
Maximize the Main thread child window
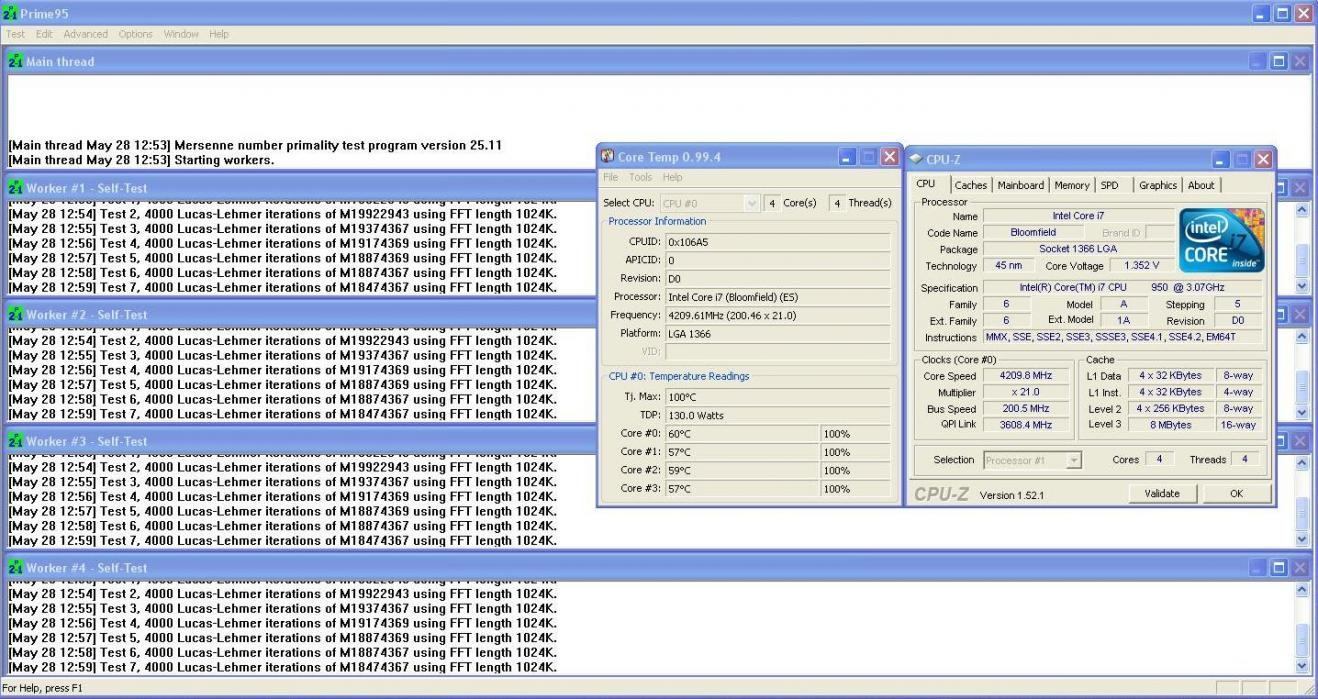[1278, 61]
